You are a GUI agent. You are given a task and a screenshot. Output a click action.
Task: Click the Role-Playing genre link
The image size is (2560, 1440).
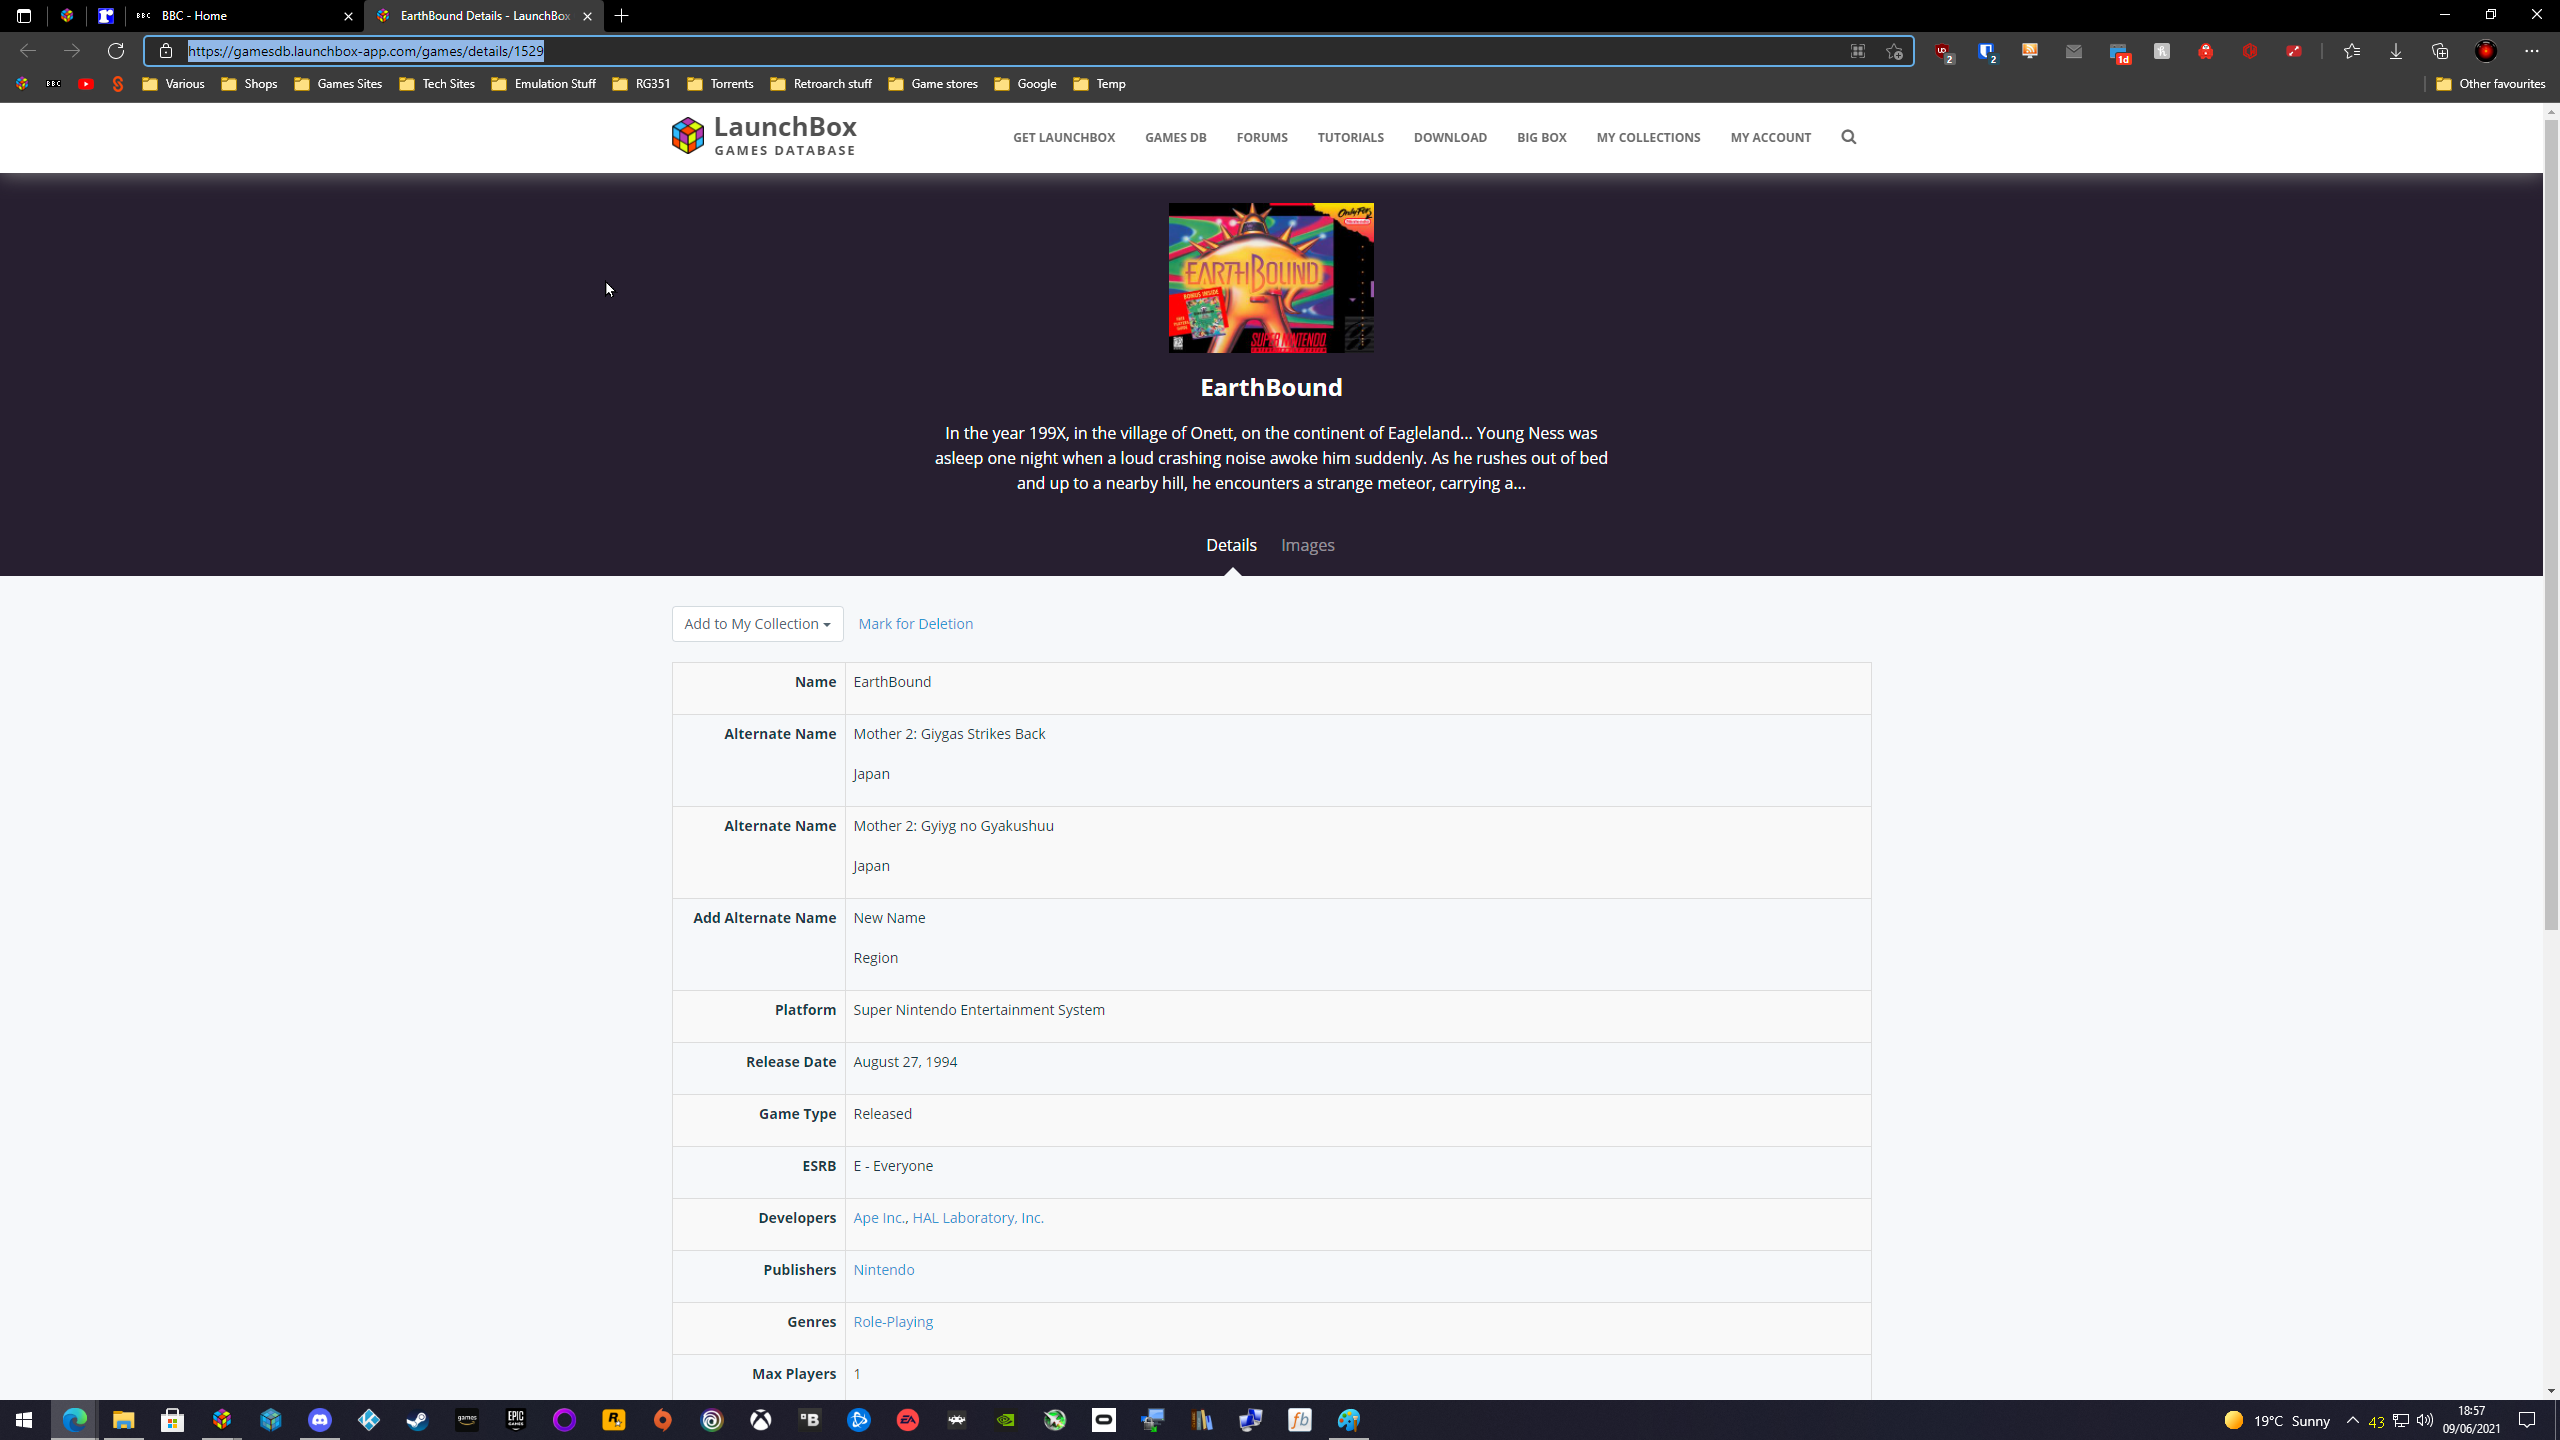click(893, 1322)
